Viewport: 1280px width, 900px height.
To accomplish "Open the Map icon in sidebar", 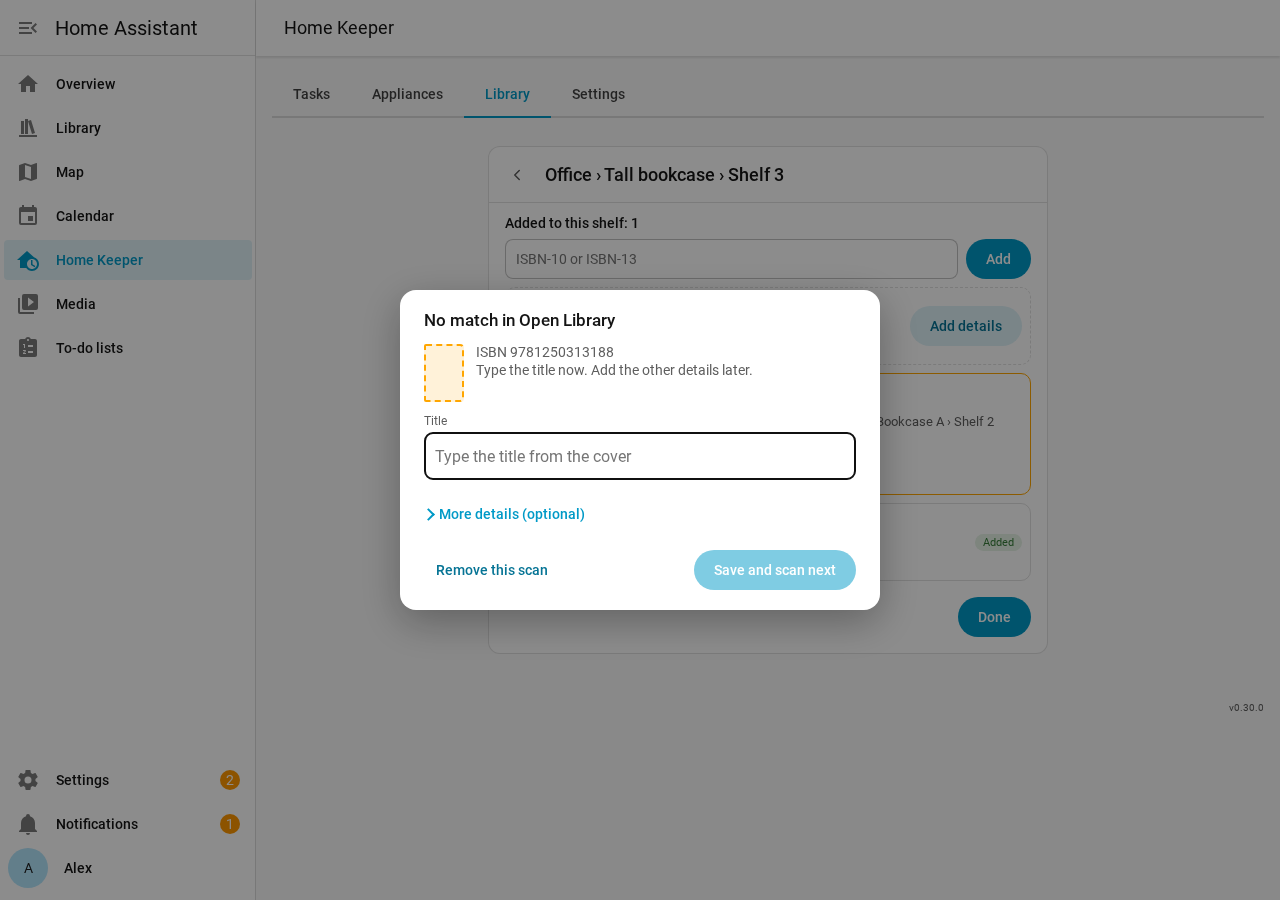I will tap(28, 172).
